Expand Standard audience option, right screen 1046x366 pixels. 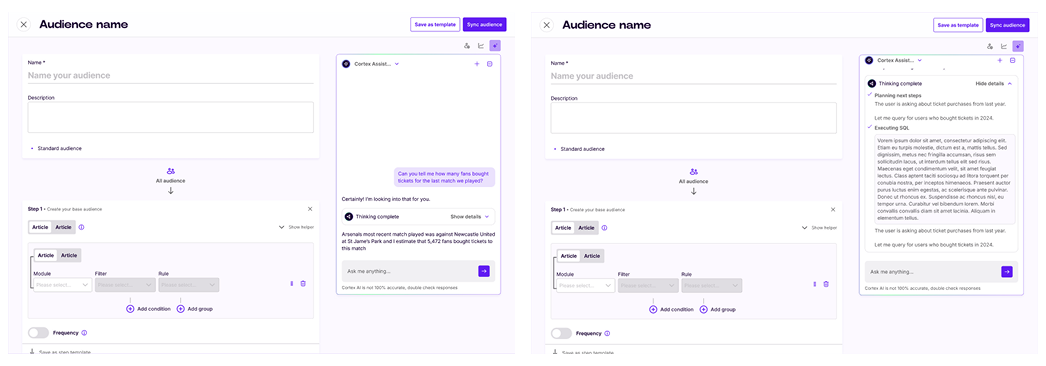pos(579,148)
